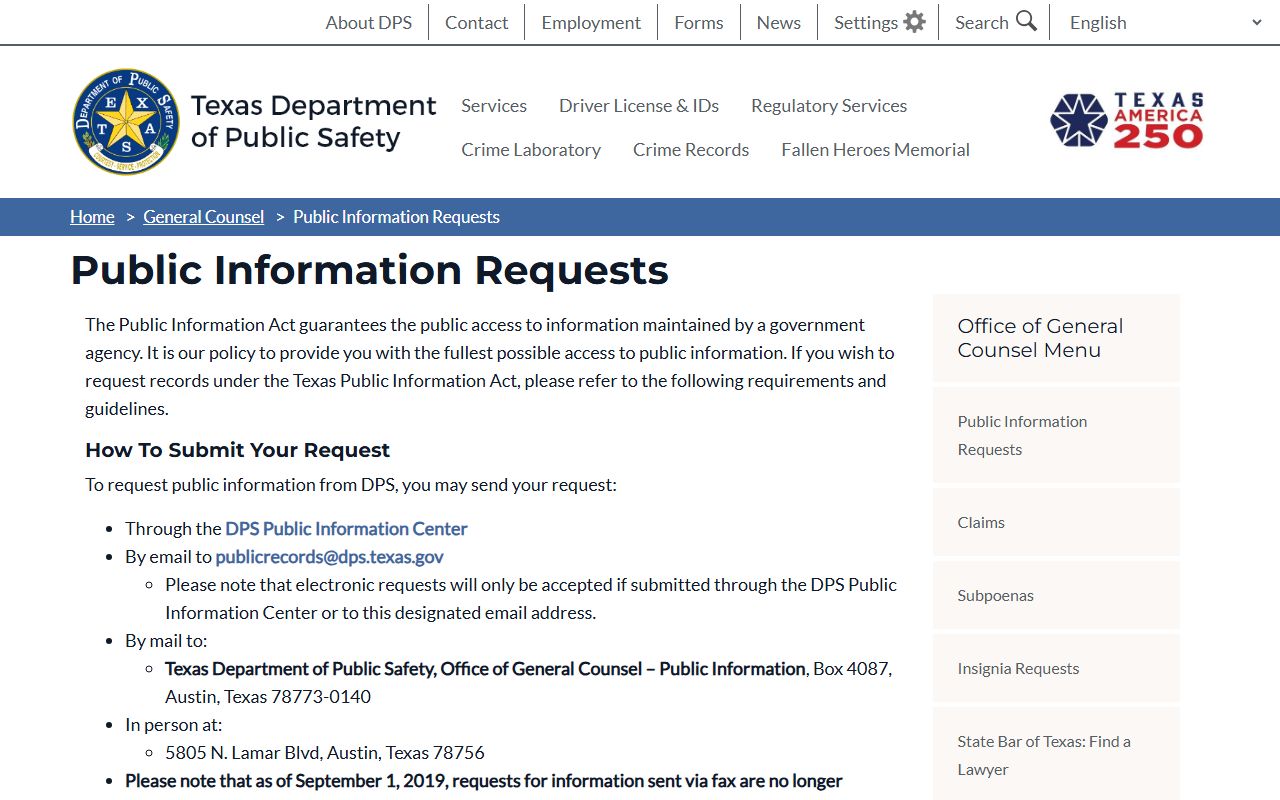Open Driver License & IDs menu
The height and width of the screenshot is (800, 1280).
[x=639, y=105]
